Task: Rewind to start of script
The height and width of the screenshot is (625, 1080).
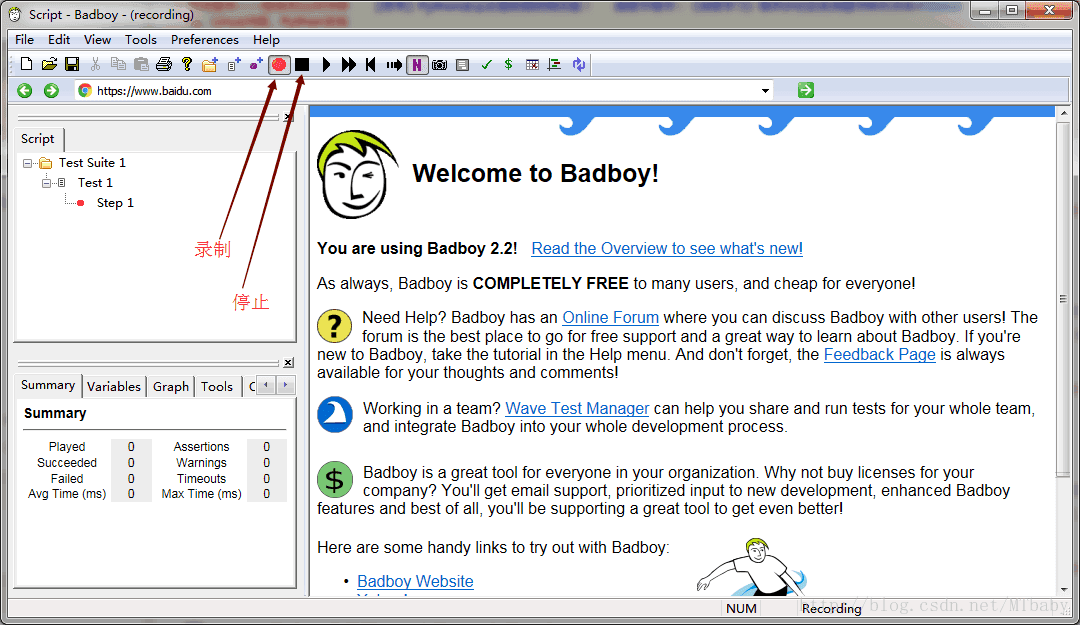Action: point(371,65)
